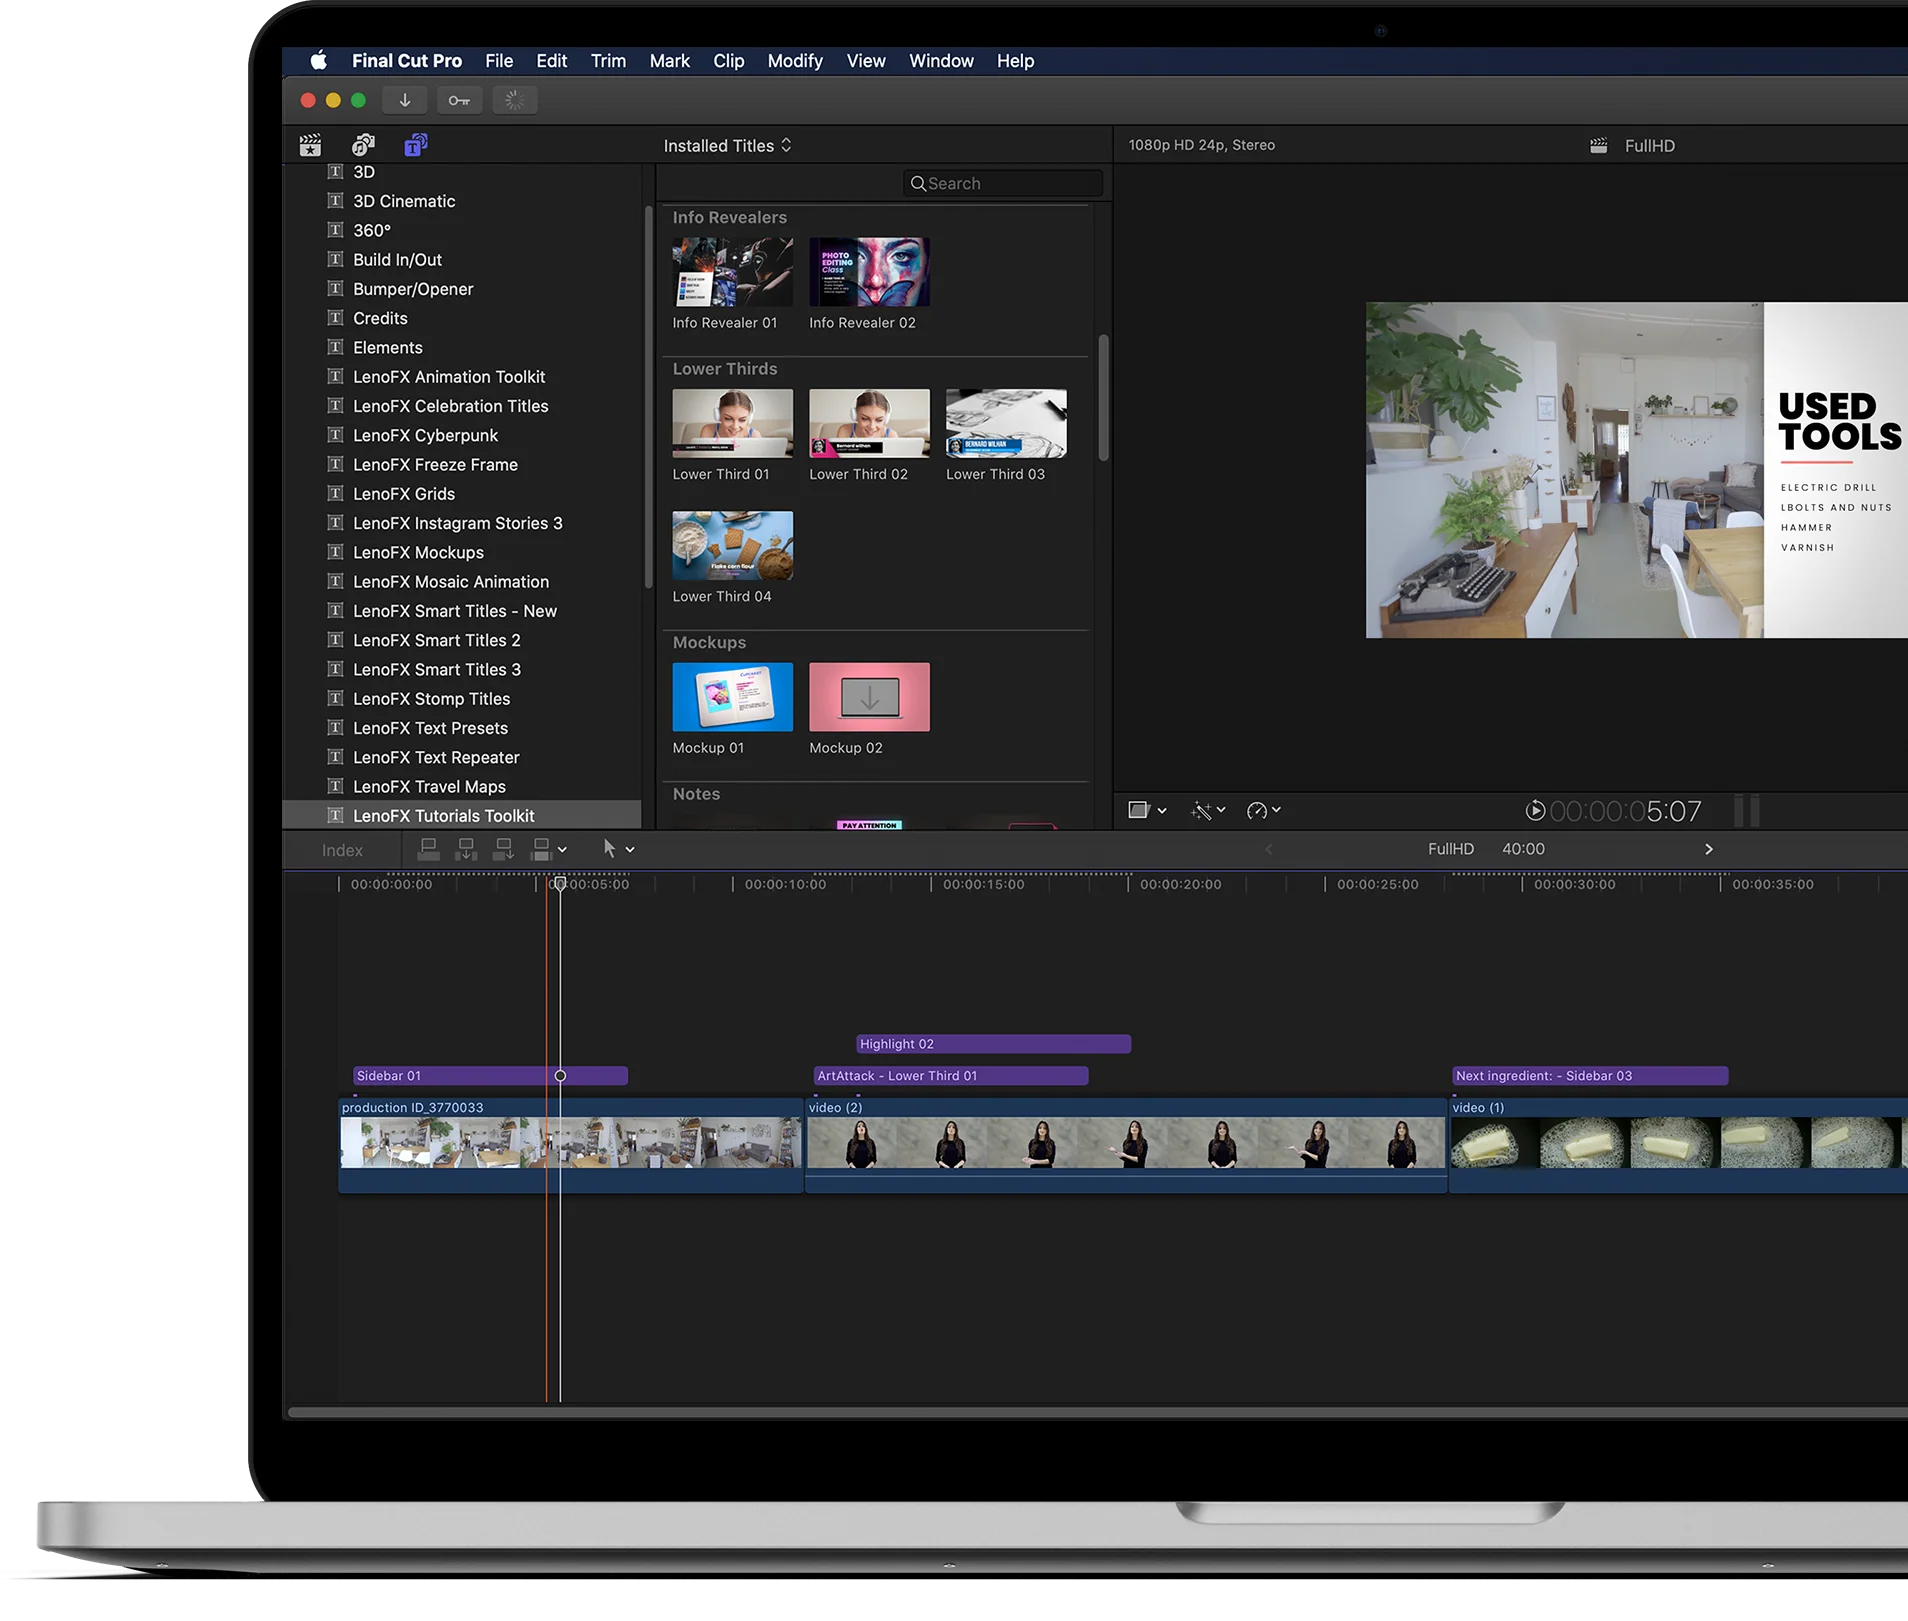Open the Media Import window icon
The width and height of the screenshot is (1908, 1621).
click(405, 100)
